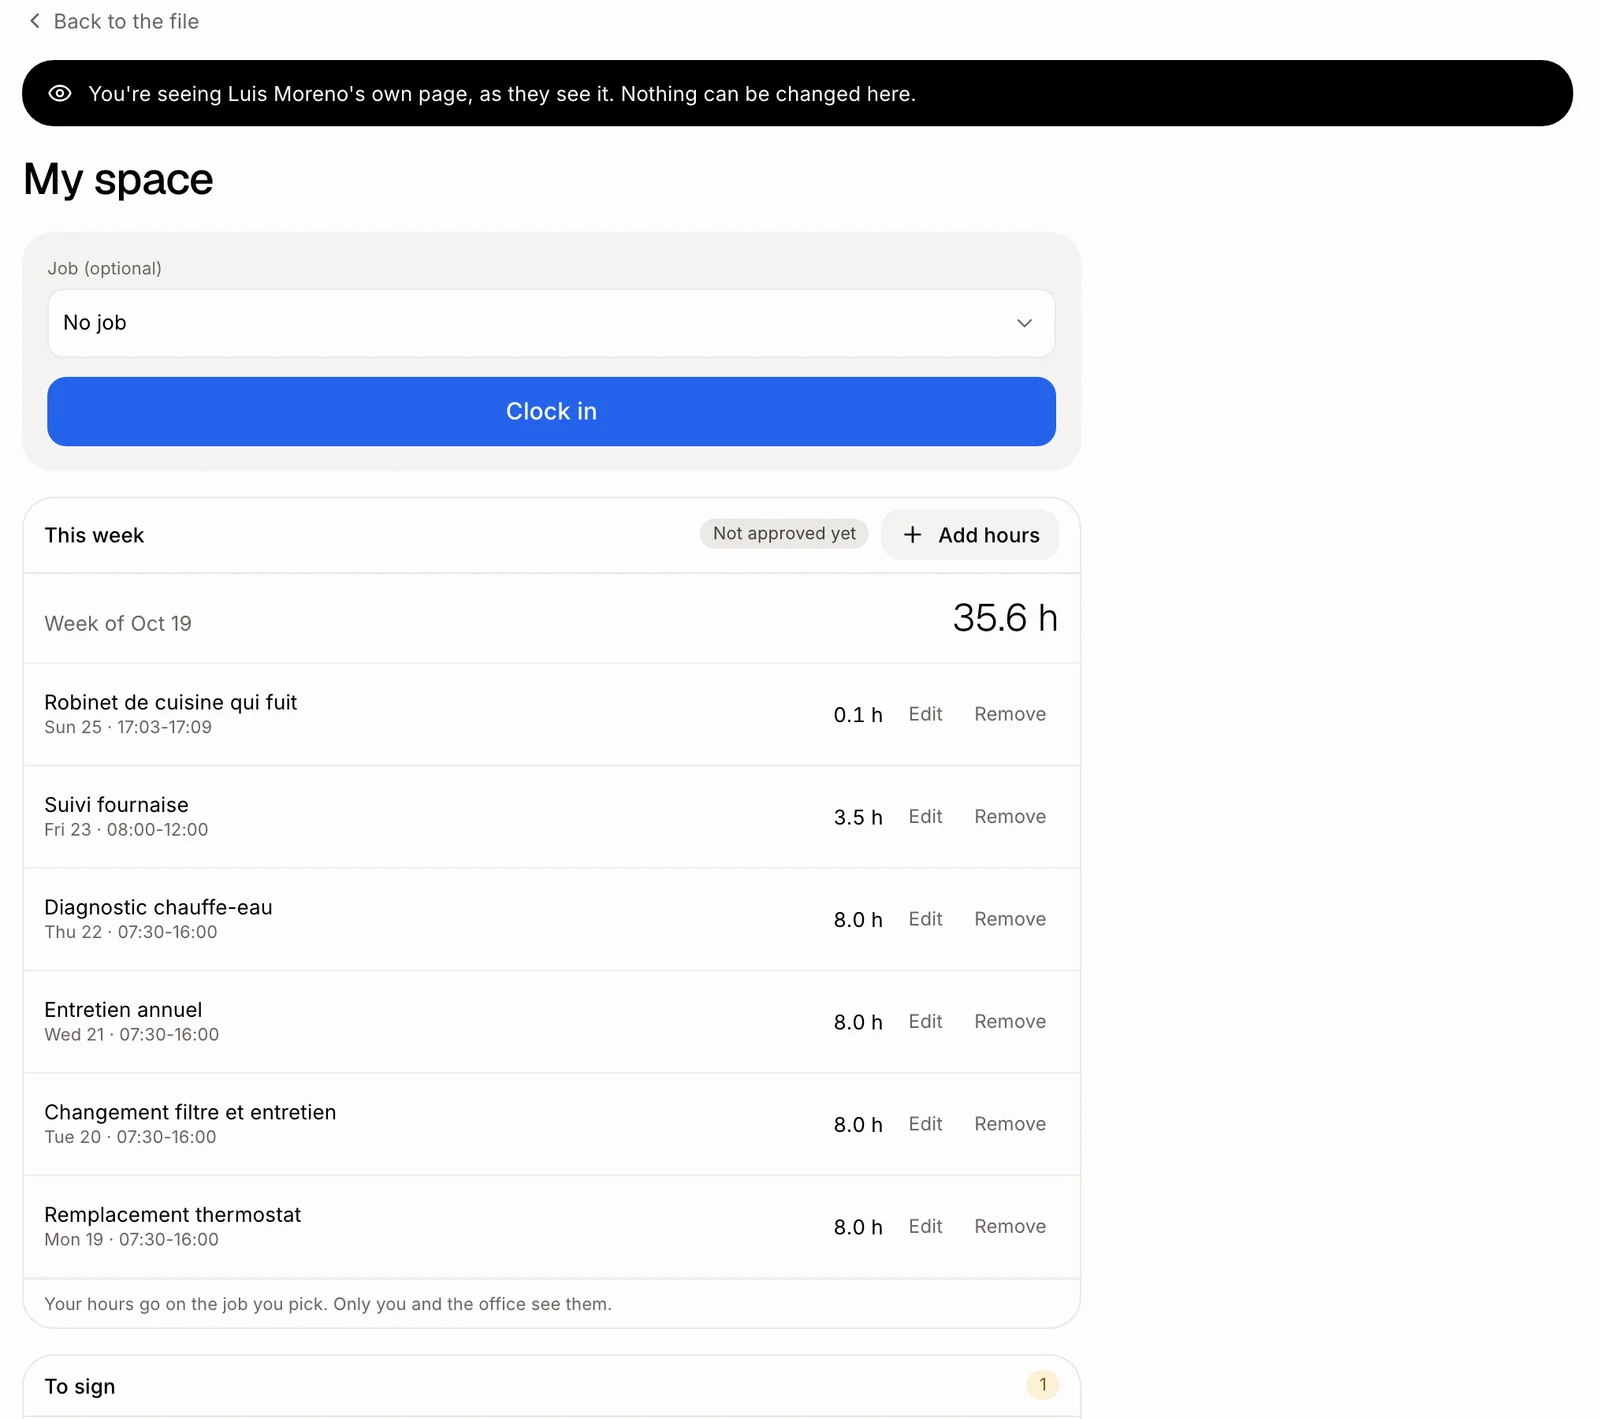
Task: Select the Entretien annuel entry title
Action: pyautogui.click(x=123, y=1010)
